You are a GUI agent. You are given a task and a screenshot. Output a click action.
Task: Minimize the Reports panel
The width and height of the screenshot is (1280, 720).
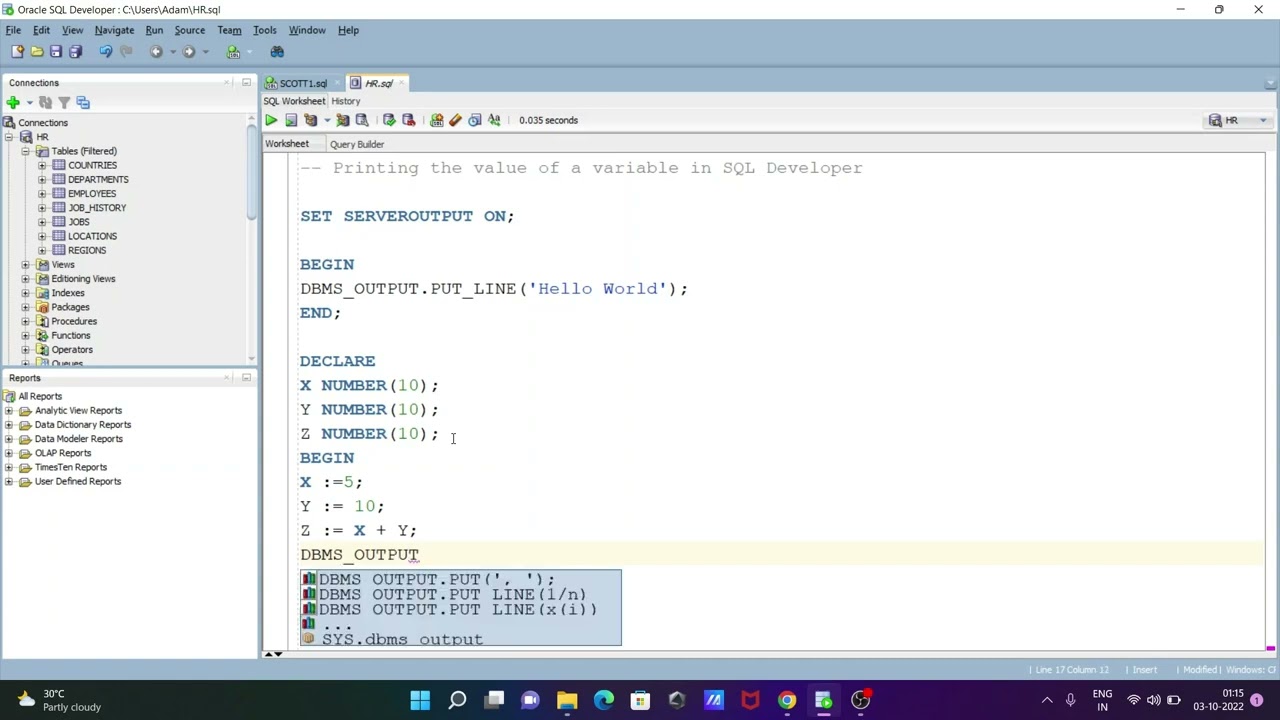click(246, 378)
